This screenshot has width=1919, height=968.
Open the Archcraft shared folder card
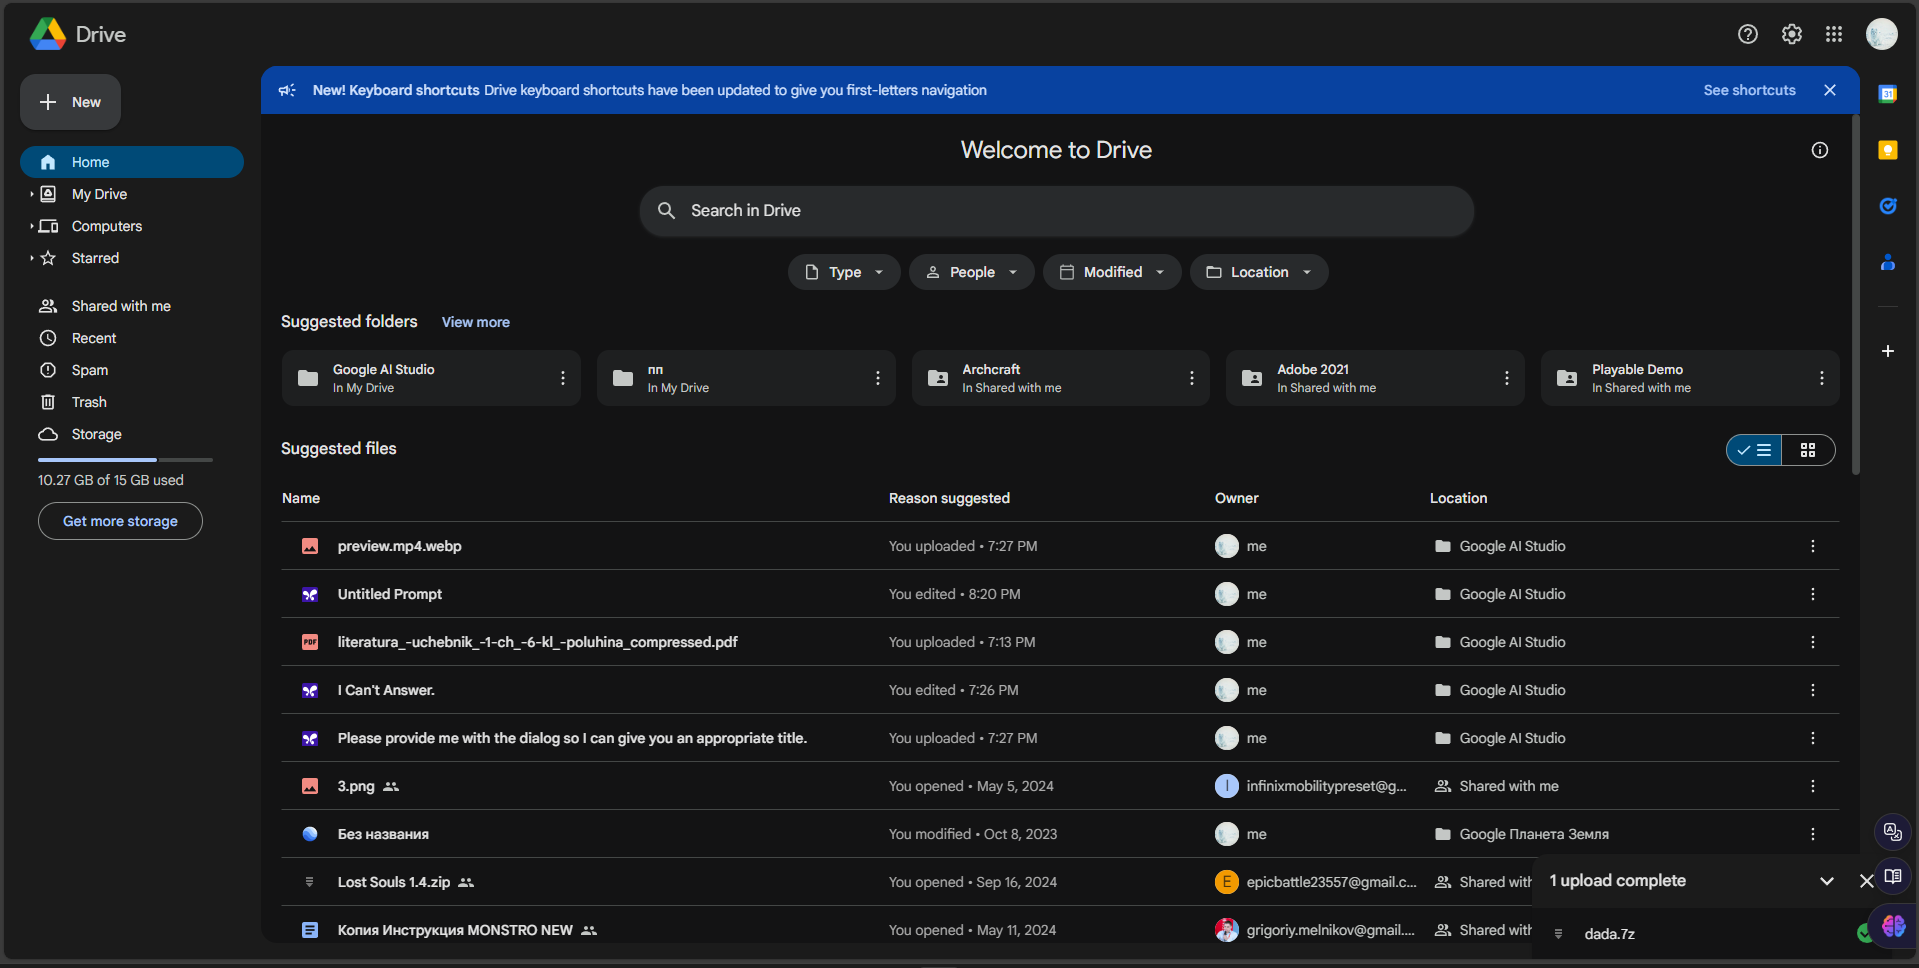[1060, 378]
